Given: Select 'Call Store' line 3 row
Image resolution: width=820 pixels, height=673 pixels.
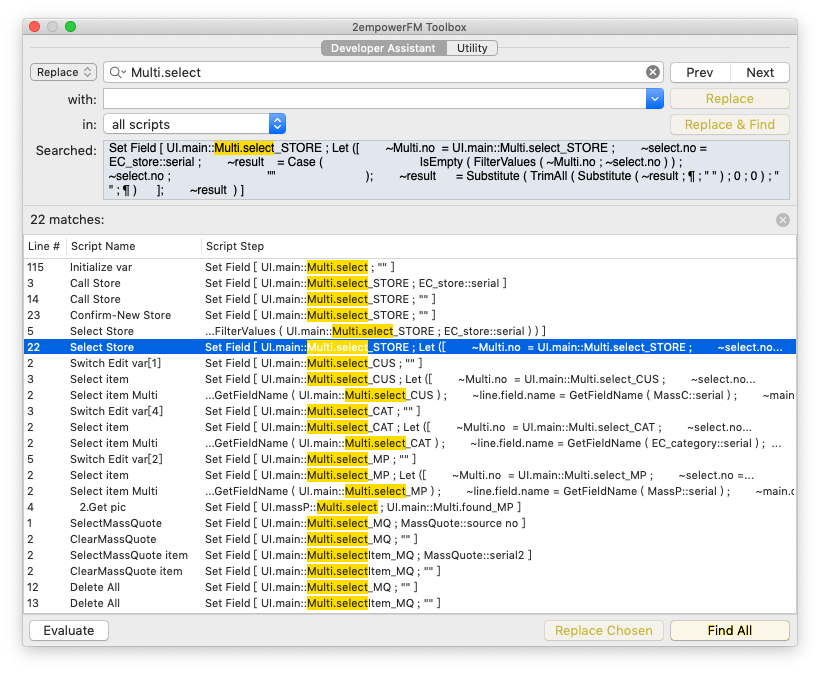Looking at the screenshot, I should click(x=410, y=283).
